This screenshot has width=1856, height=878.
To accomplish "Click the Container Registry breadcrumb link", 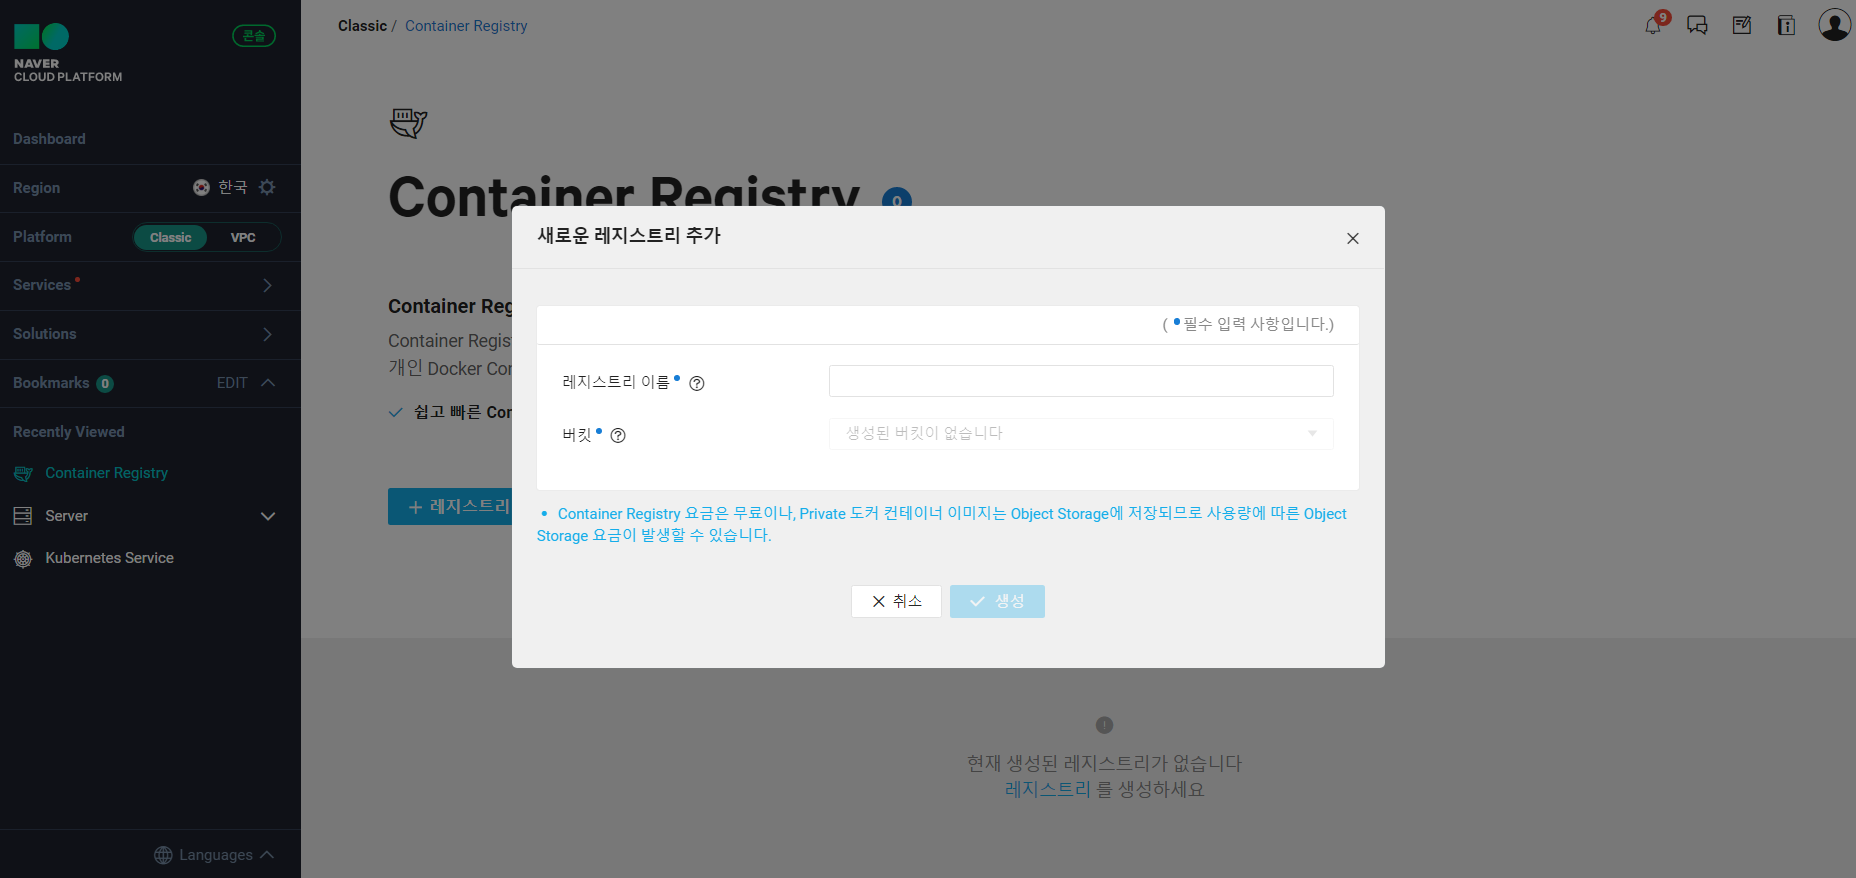I will tap(466, 26).
